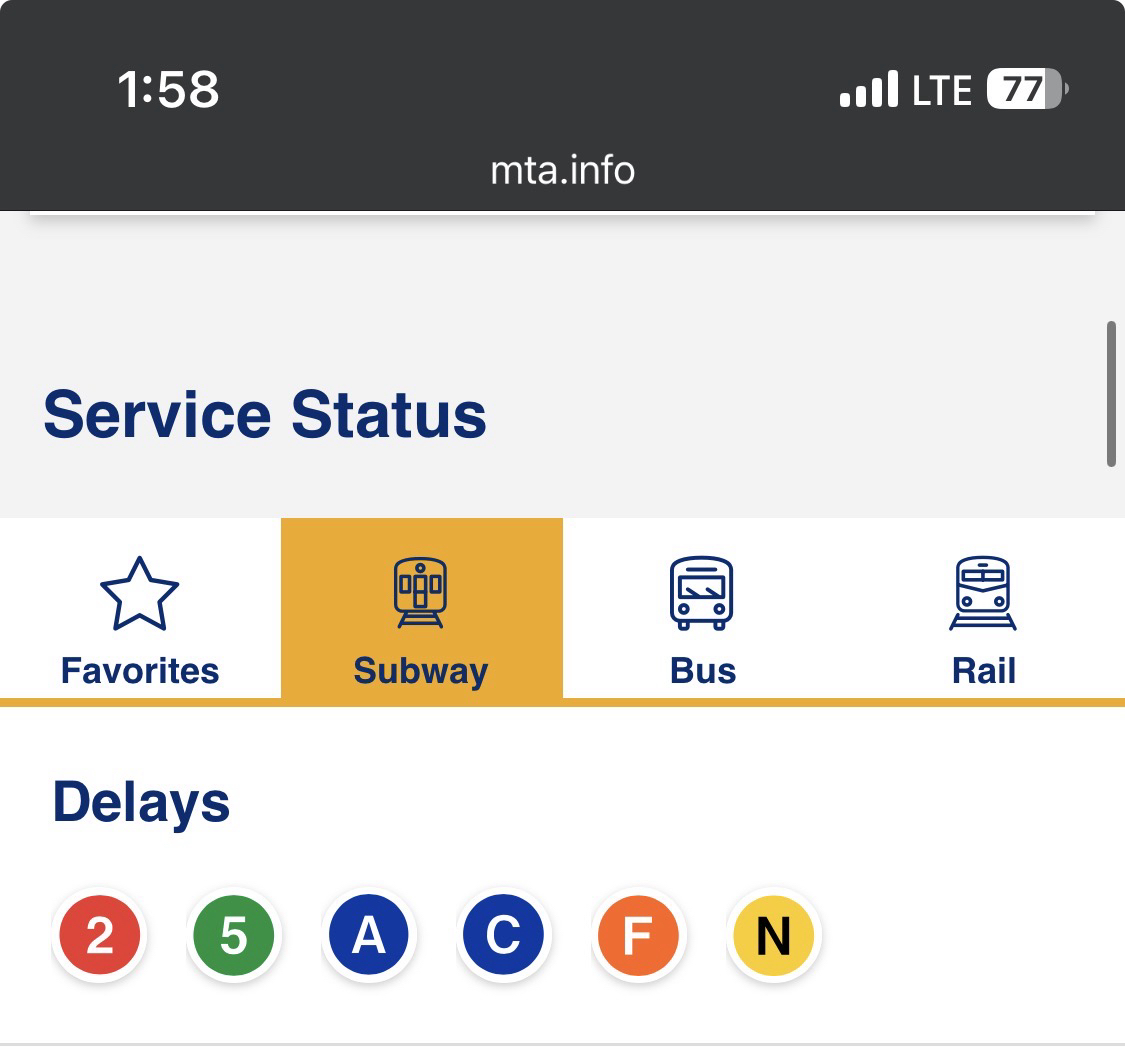Screen dimensions: 1125x1053
Task: Tap the Delays section heading
Action: (141, 802)
